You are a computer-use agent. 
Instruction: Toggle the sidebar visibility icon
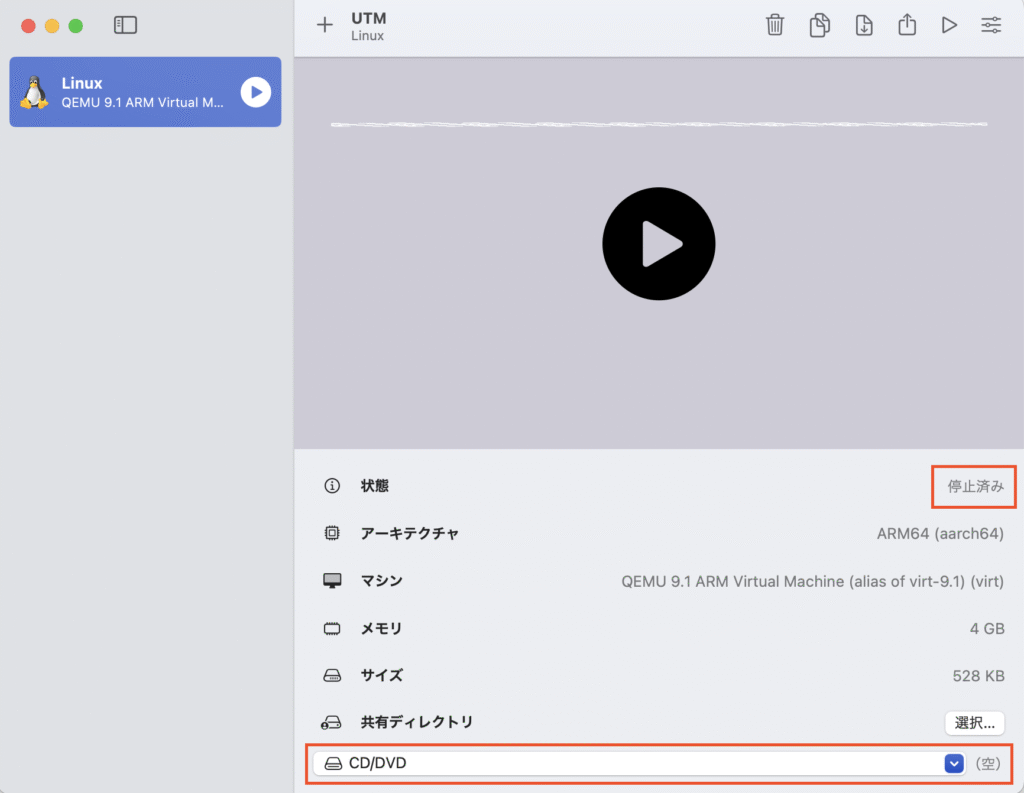tap(125, 25)
